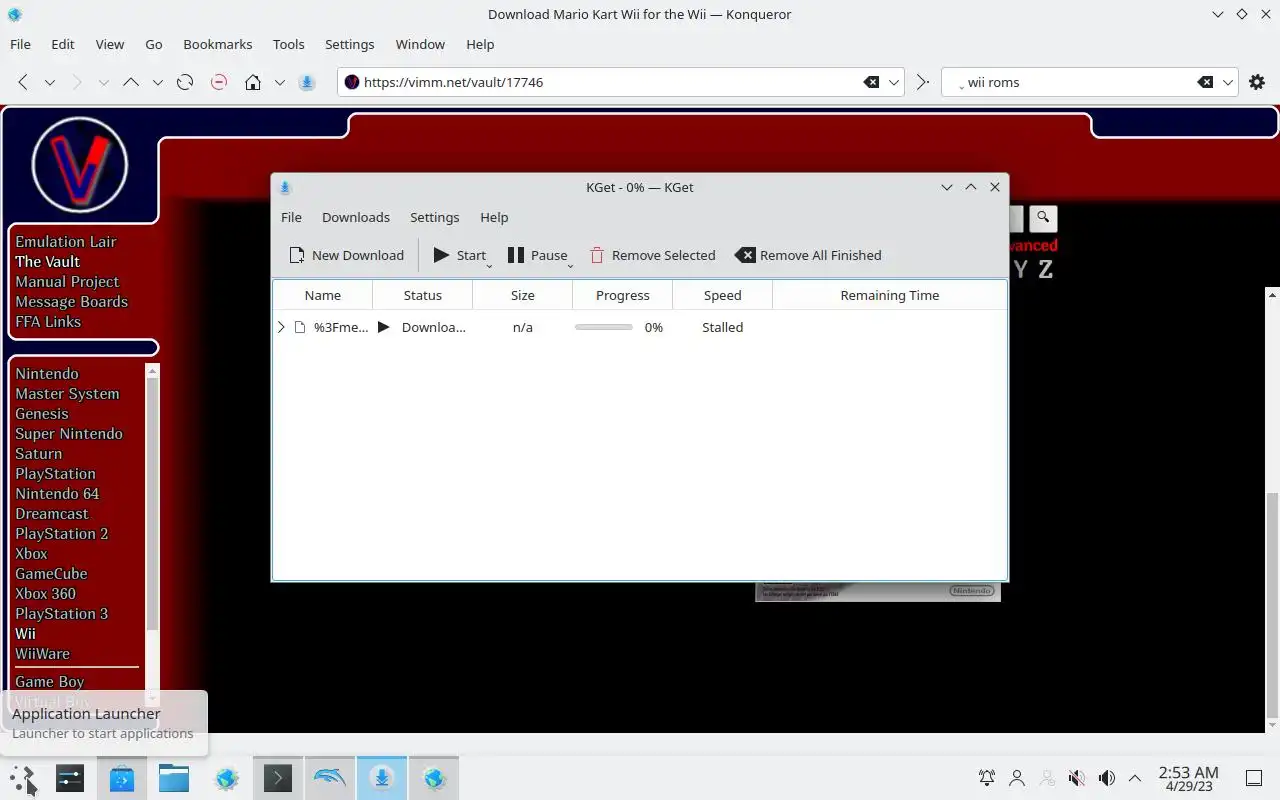Sort by the Size column header
Screen dimensions: 1280x800
tap(523, 295)
